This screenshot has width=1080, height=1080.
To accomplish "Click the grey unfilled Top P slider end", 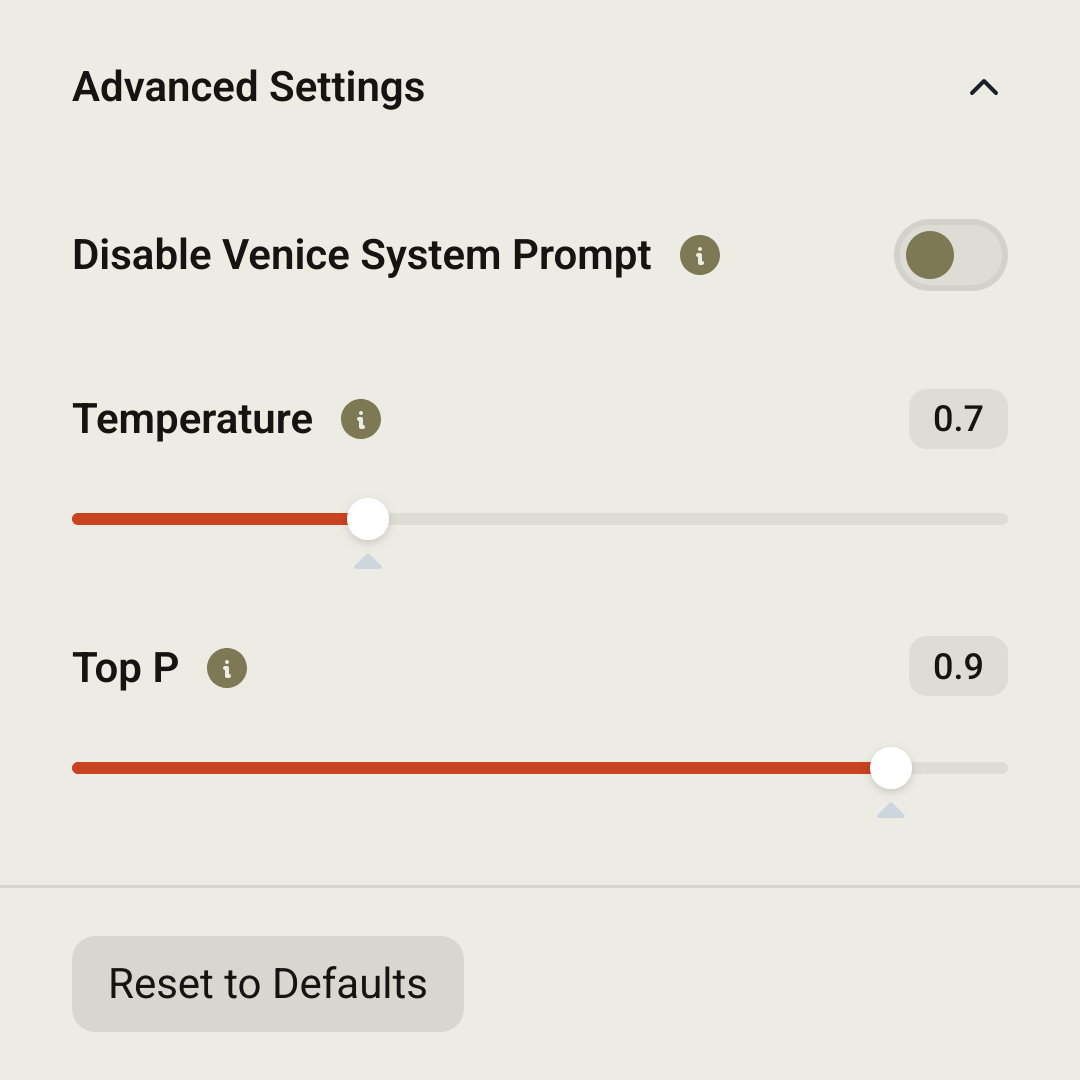I will coord(960,768).
